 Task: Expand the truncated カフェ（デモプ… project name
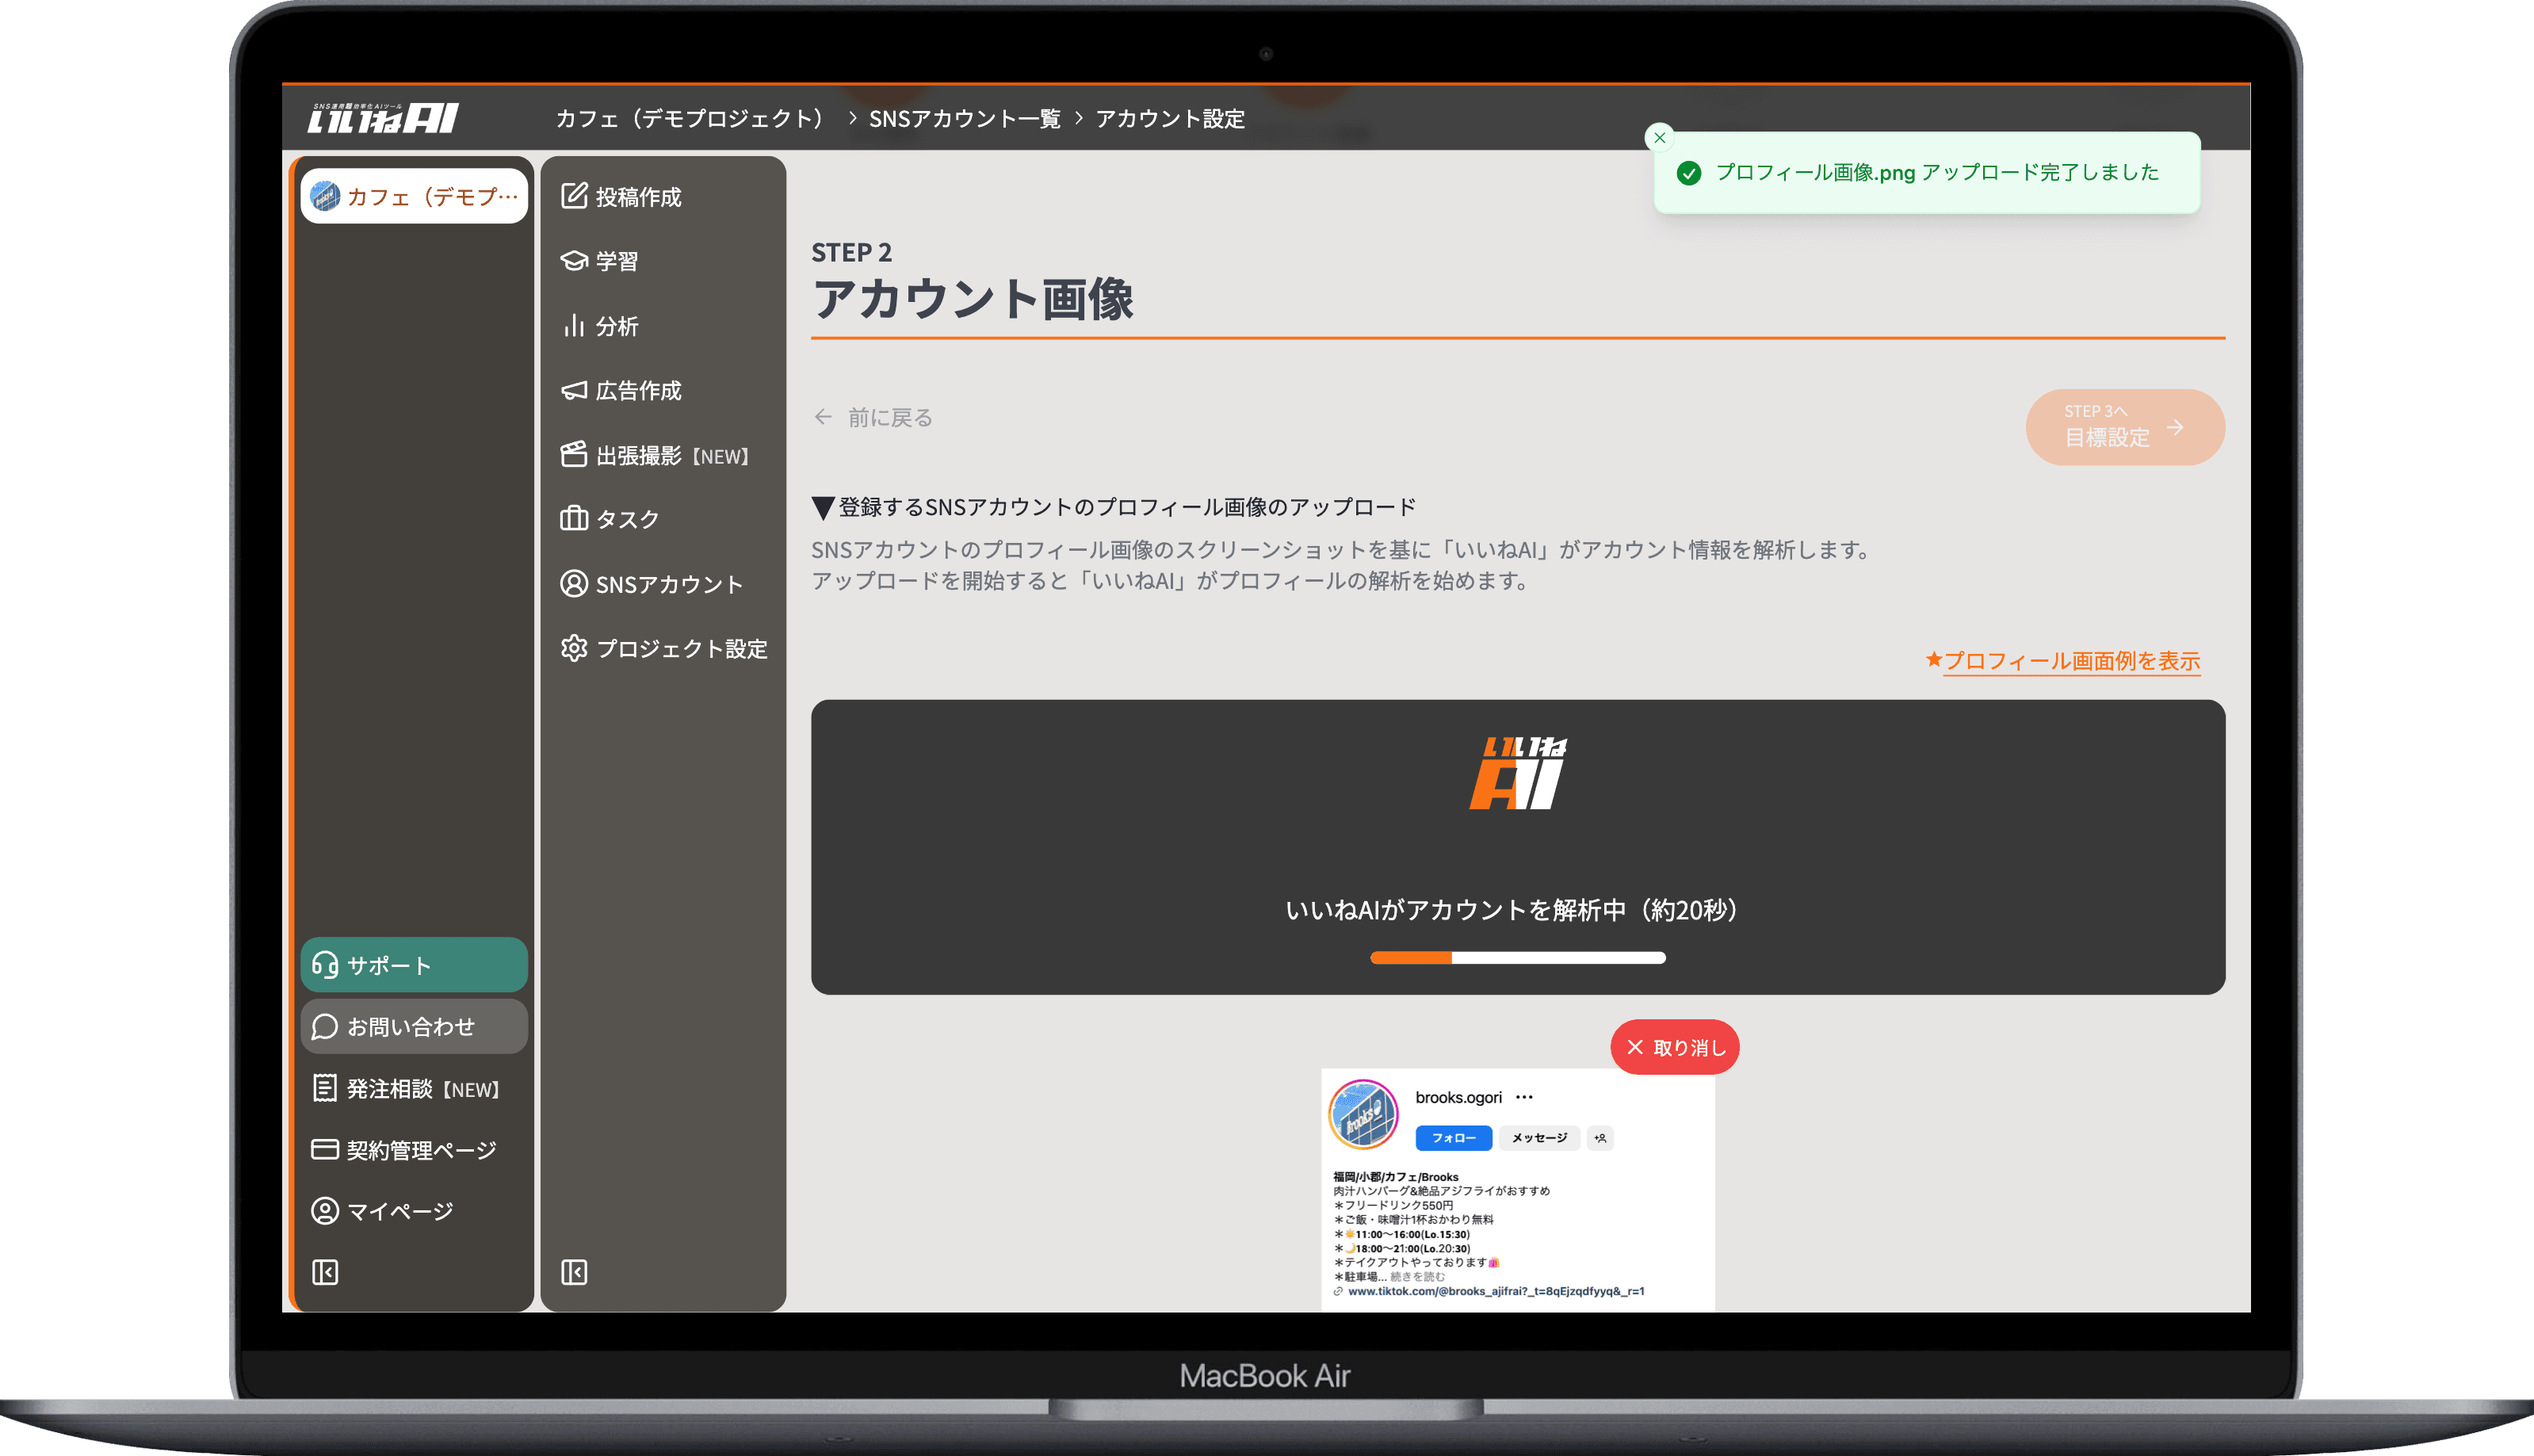414,196
